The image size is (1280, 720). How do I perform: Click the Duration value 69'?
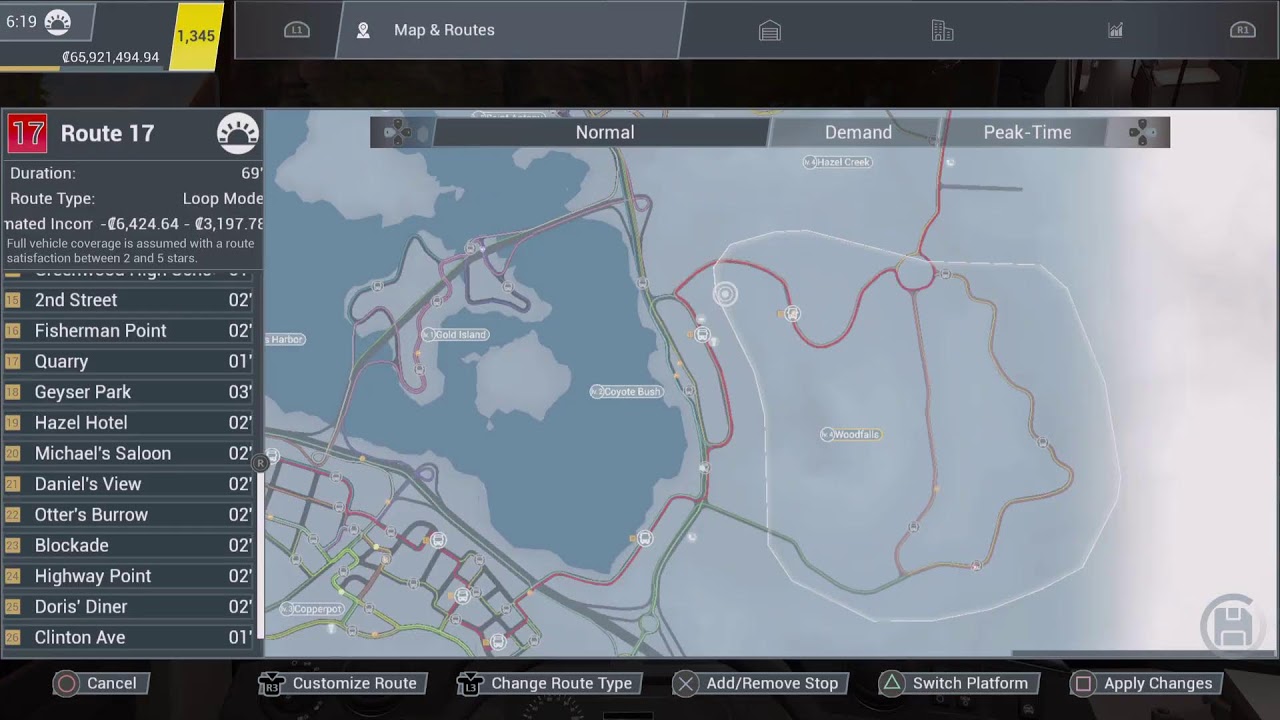click(x=251, y=173)
